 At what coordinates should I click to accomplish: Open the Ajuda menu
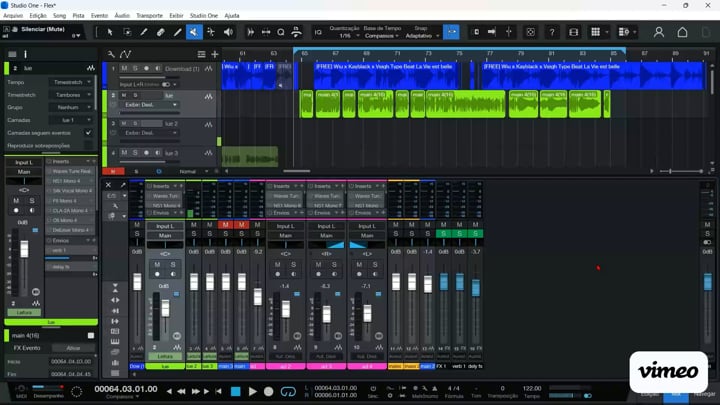click(232, 16)
